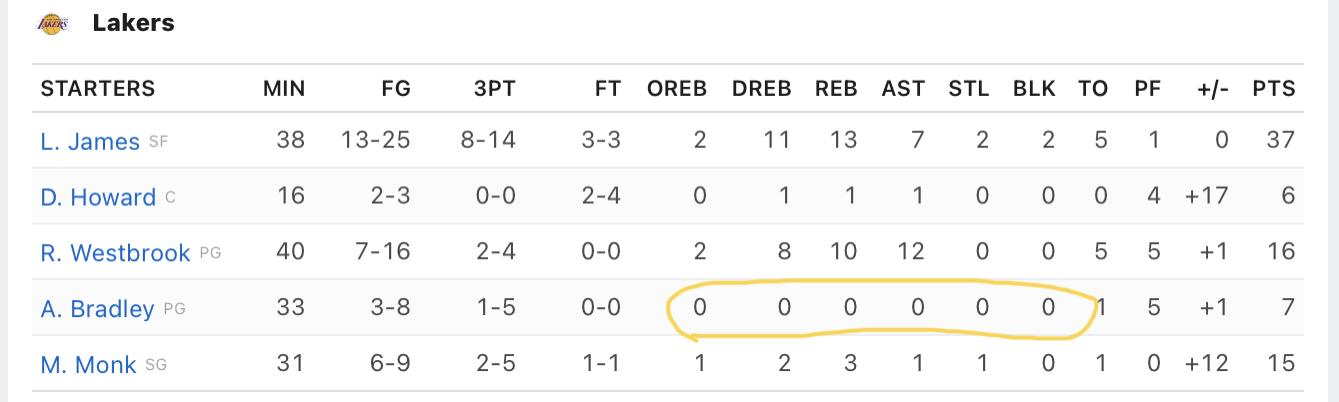Click the FG column header
The height and width of the screenshot is (402, 1339).
coord(396,88)
